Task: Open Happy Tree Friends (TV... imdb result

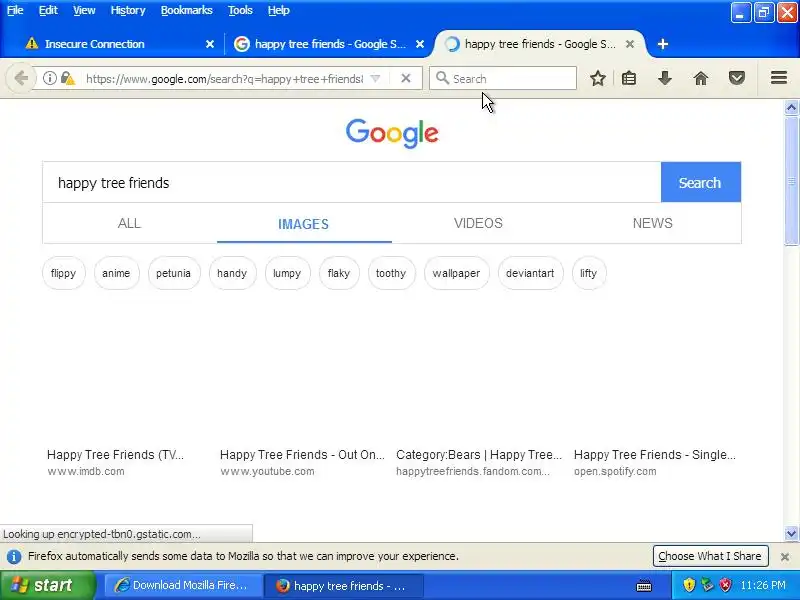Action: point(115,455)
